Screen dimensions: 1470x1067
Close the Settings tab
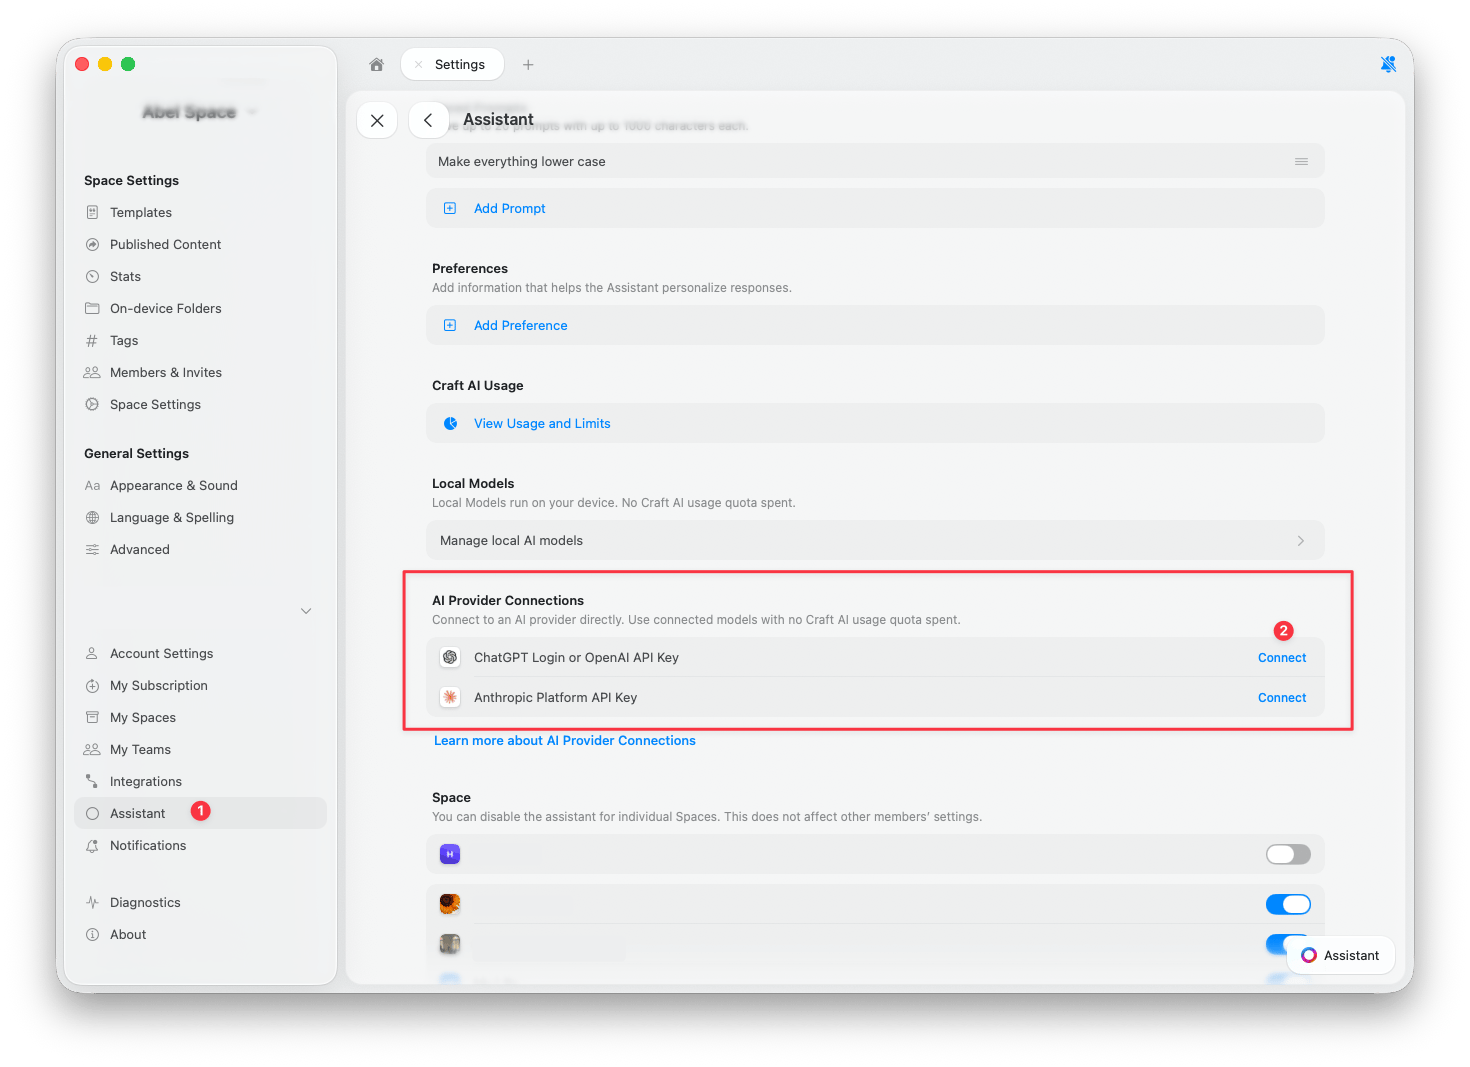click(418, 64)
